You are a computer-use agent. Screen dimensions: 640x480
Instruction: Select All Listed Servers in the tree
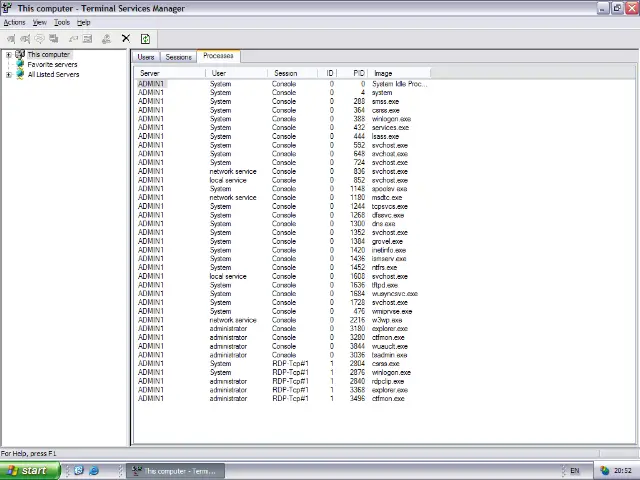coord(53,74)
